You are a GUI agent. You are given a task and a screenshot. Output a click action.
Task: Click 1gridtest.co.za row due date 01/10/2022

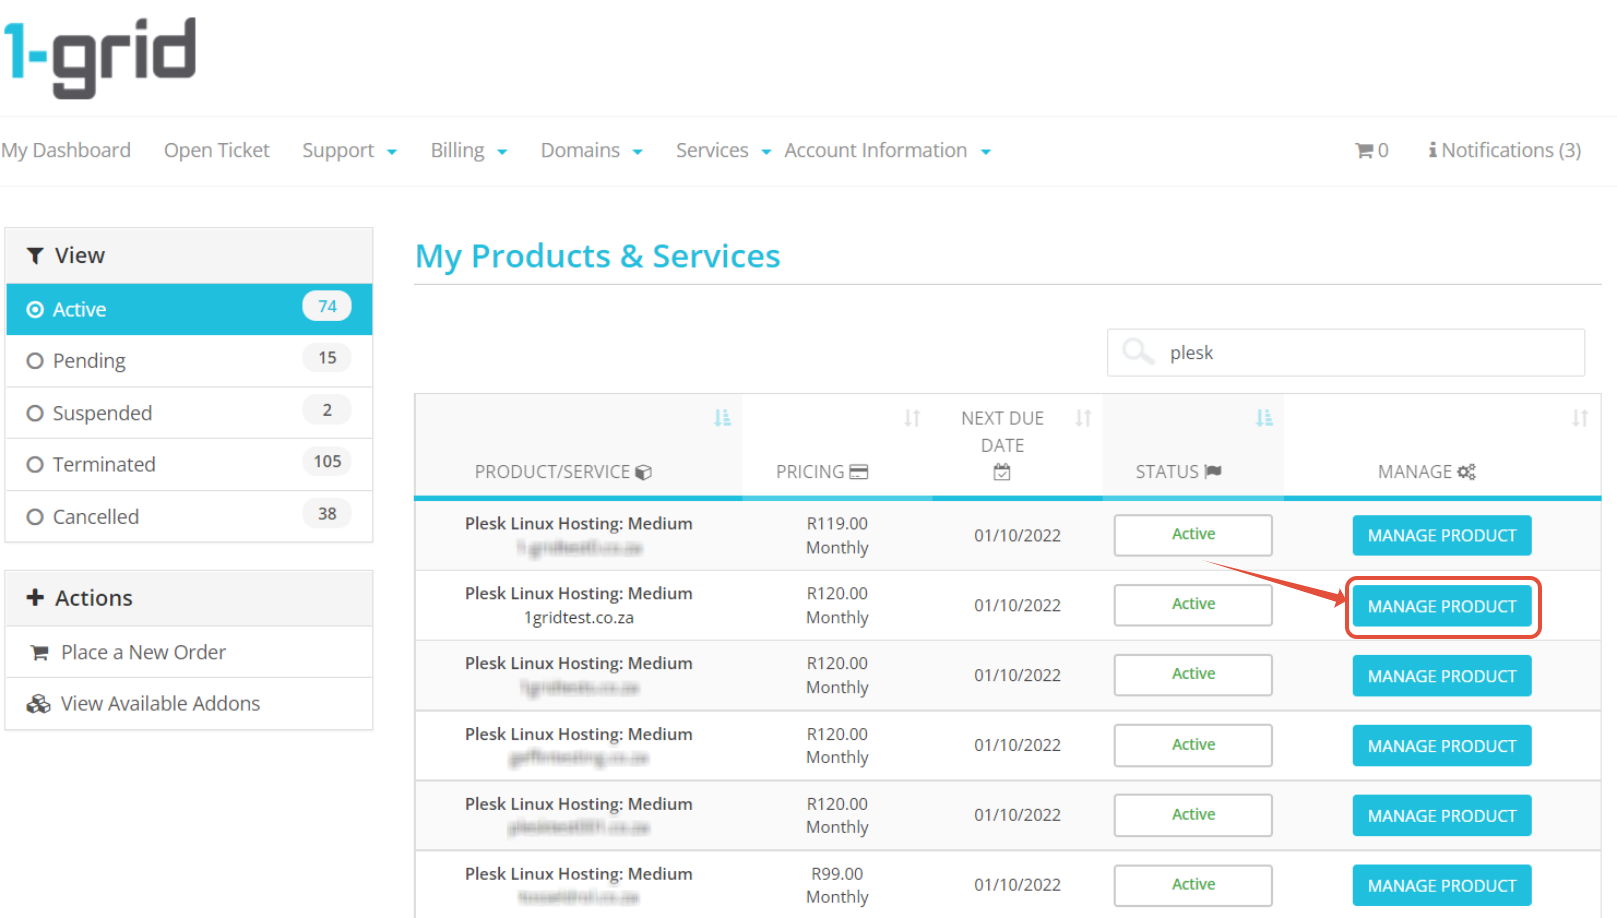[1017, 606]
